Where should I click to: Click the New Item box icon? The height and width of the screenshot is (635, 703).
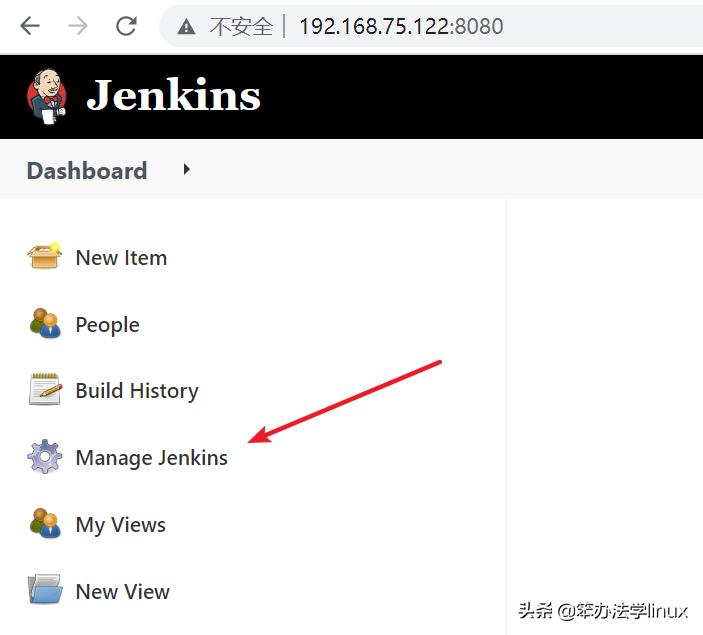(x=44, y=256)
